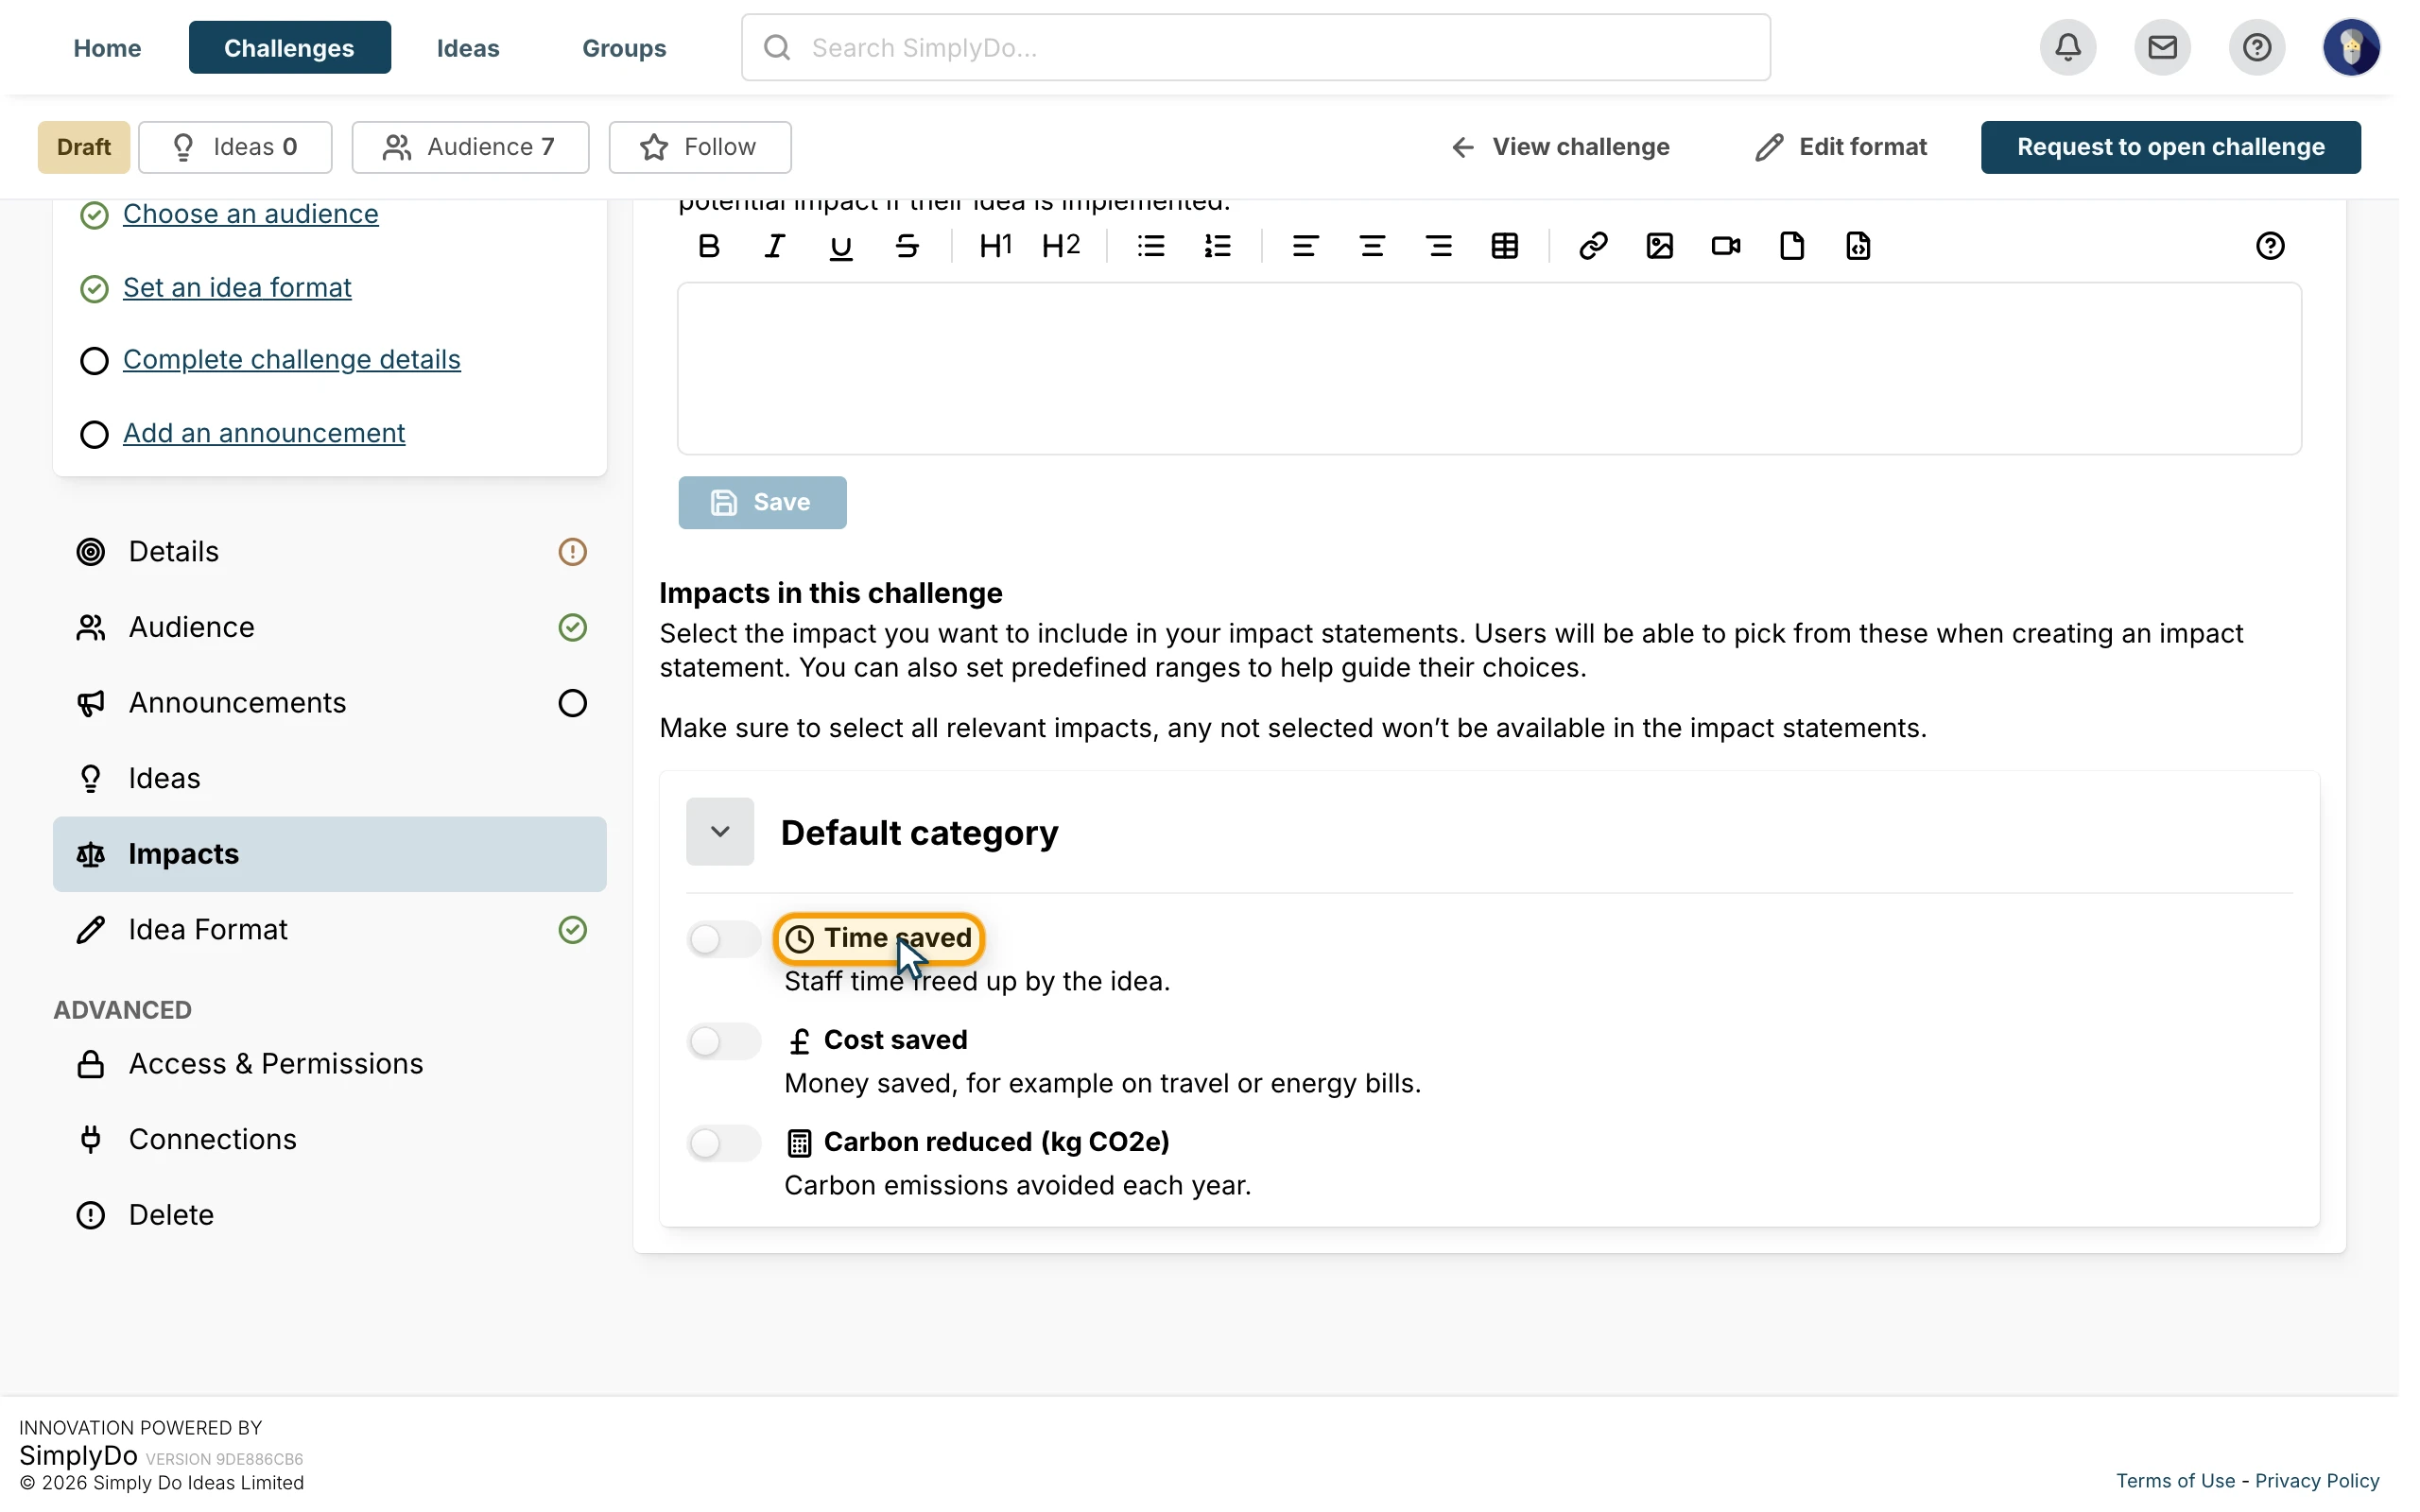Screen dimensions: 2420x1512
Task: Click the Edit format button
Action: 1841,147
